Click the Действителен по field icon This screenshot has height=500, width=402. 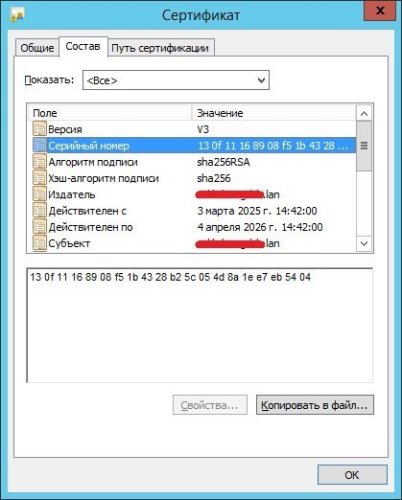pyautogui.click(x=39, y=227)
